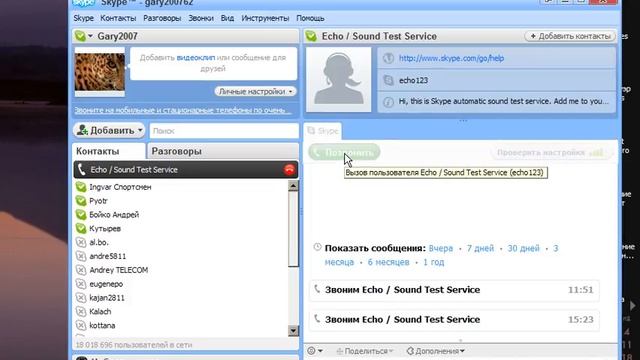Click Кутырев status icon
Viewport: 640px width, 360px height.
click(x=81, y=229)
